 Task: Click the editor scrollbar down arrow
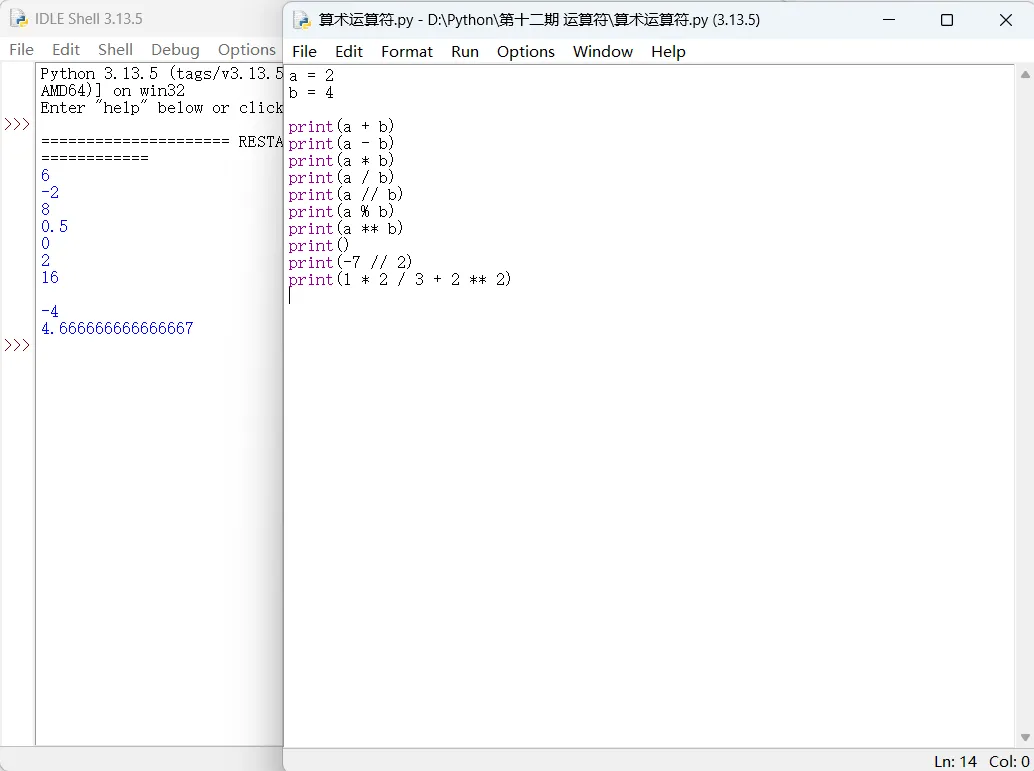[x=1025, y=737]
